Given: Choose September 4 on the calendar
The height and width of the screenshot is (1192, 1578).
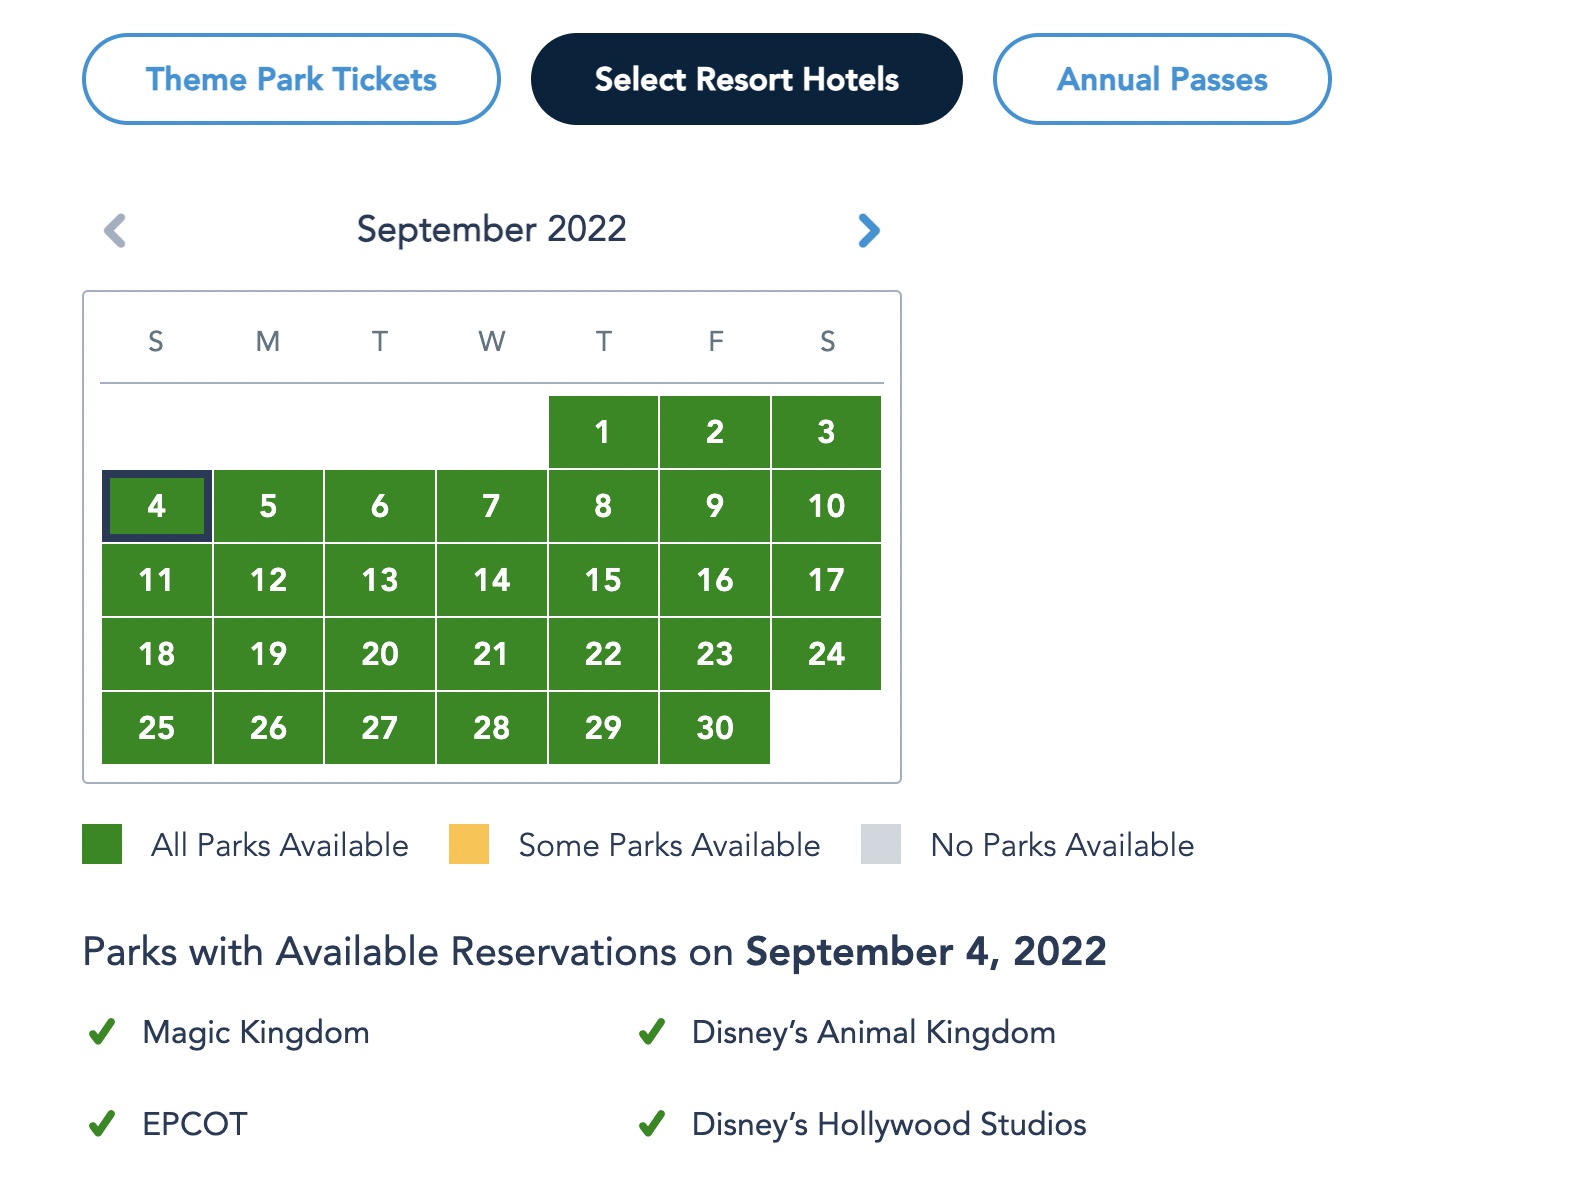Looking at the screenshot, I should [x=157, y=506].
